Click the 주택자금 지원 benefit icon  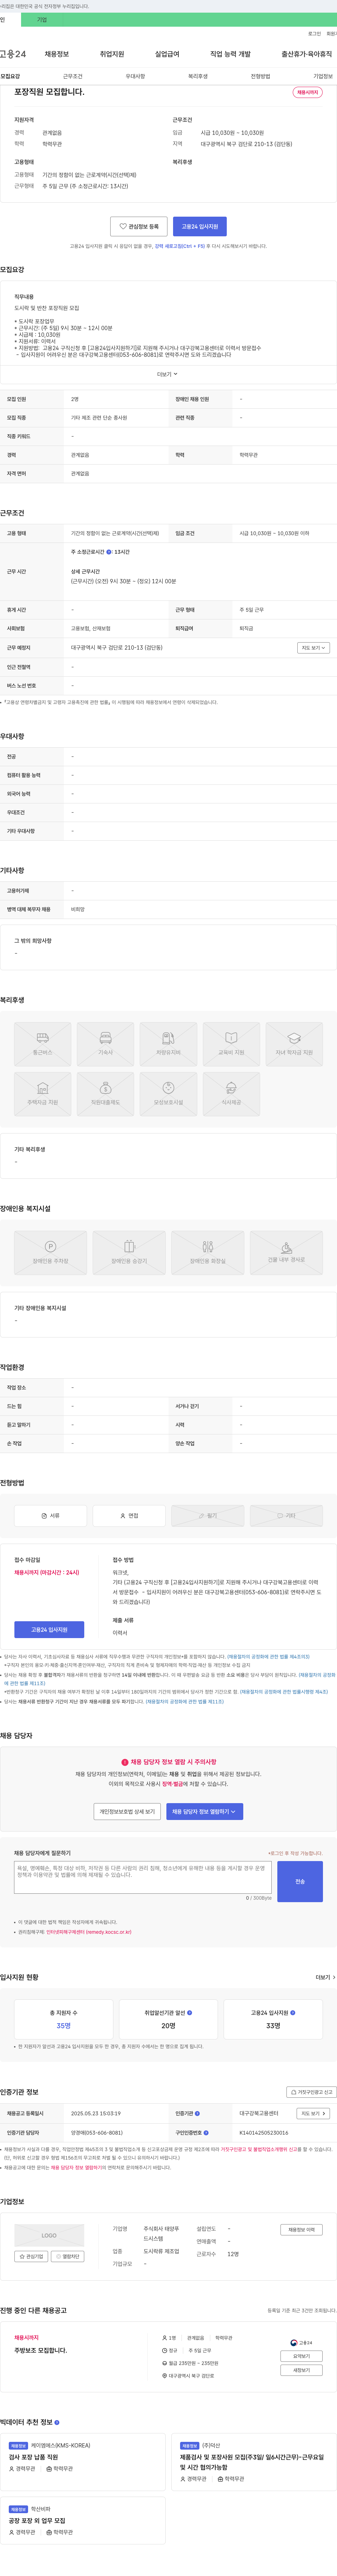(x=43, y=1094)
